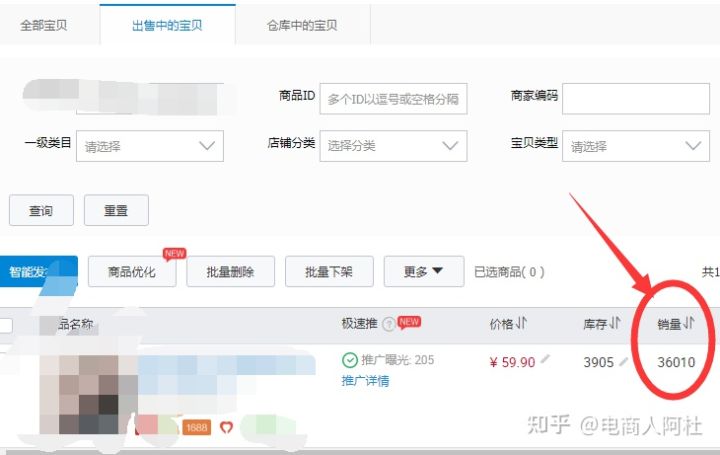Edit price using pencil icon beside ¥59.90
Image resolution: width=720 pixels, height=455 pixels.
545,360
